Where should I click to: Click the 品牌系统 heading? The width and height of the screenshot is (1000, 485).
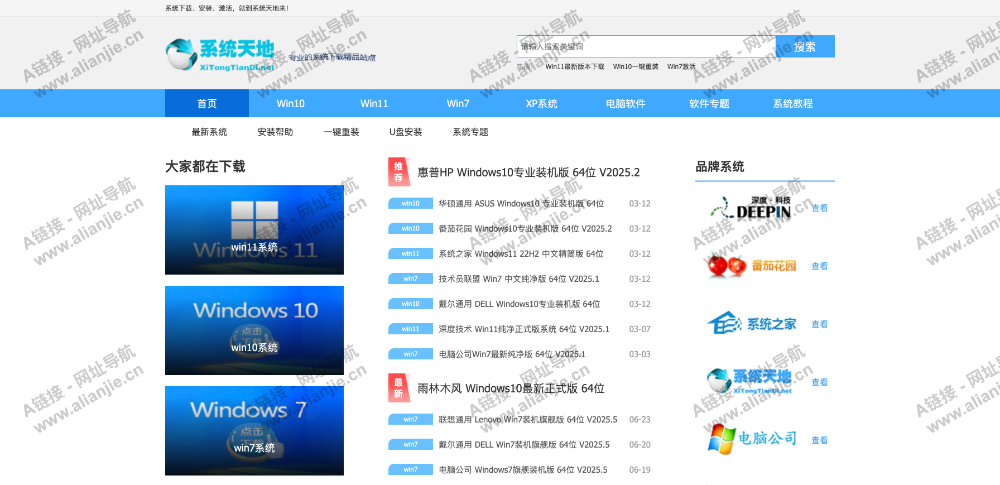pyautogui.click(x=719, y=167)
